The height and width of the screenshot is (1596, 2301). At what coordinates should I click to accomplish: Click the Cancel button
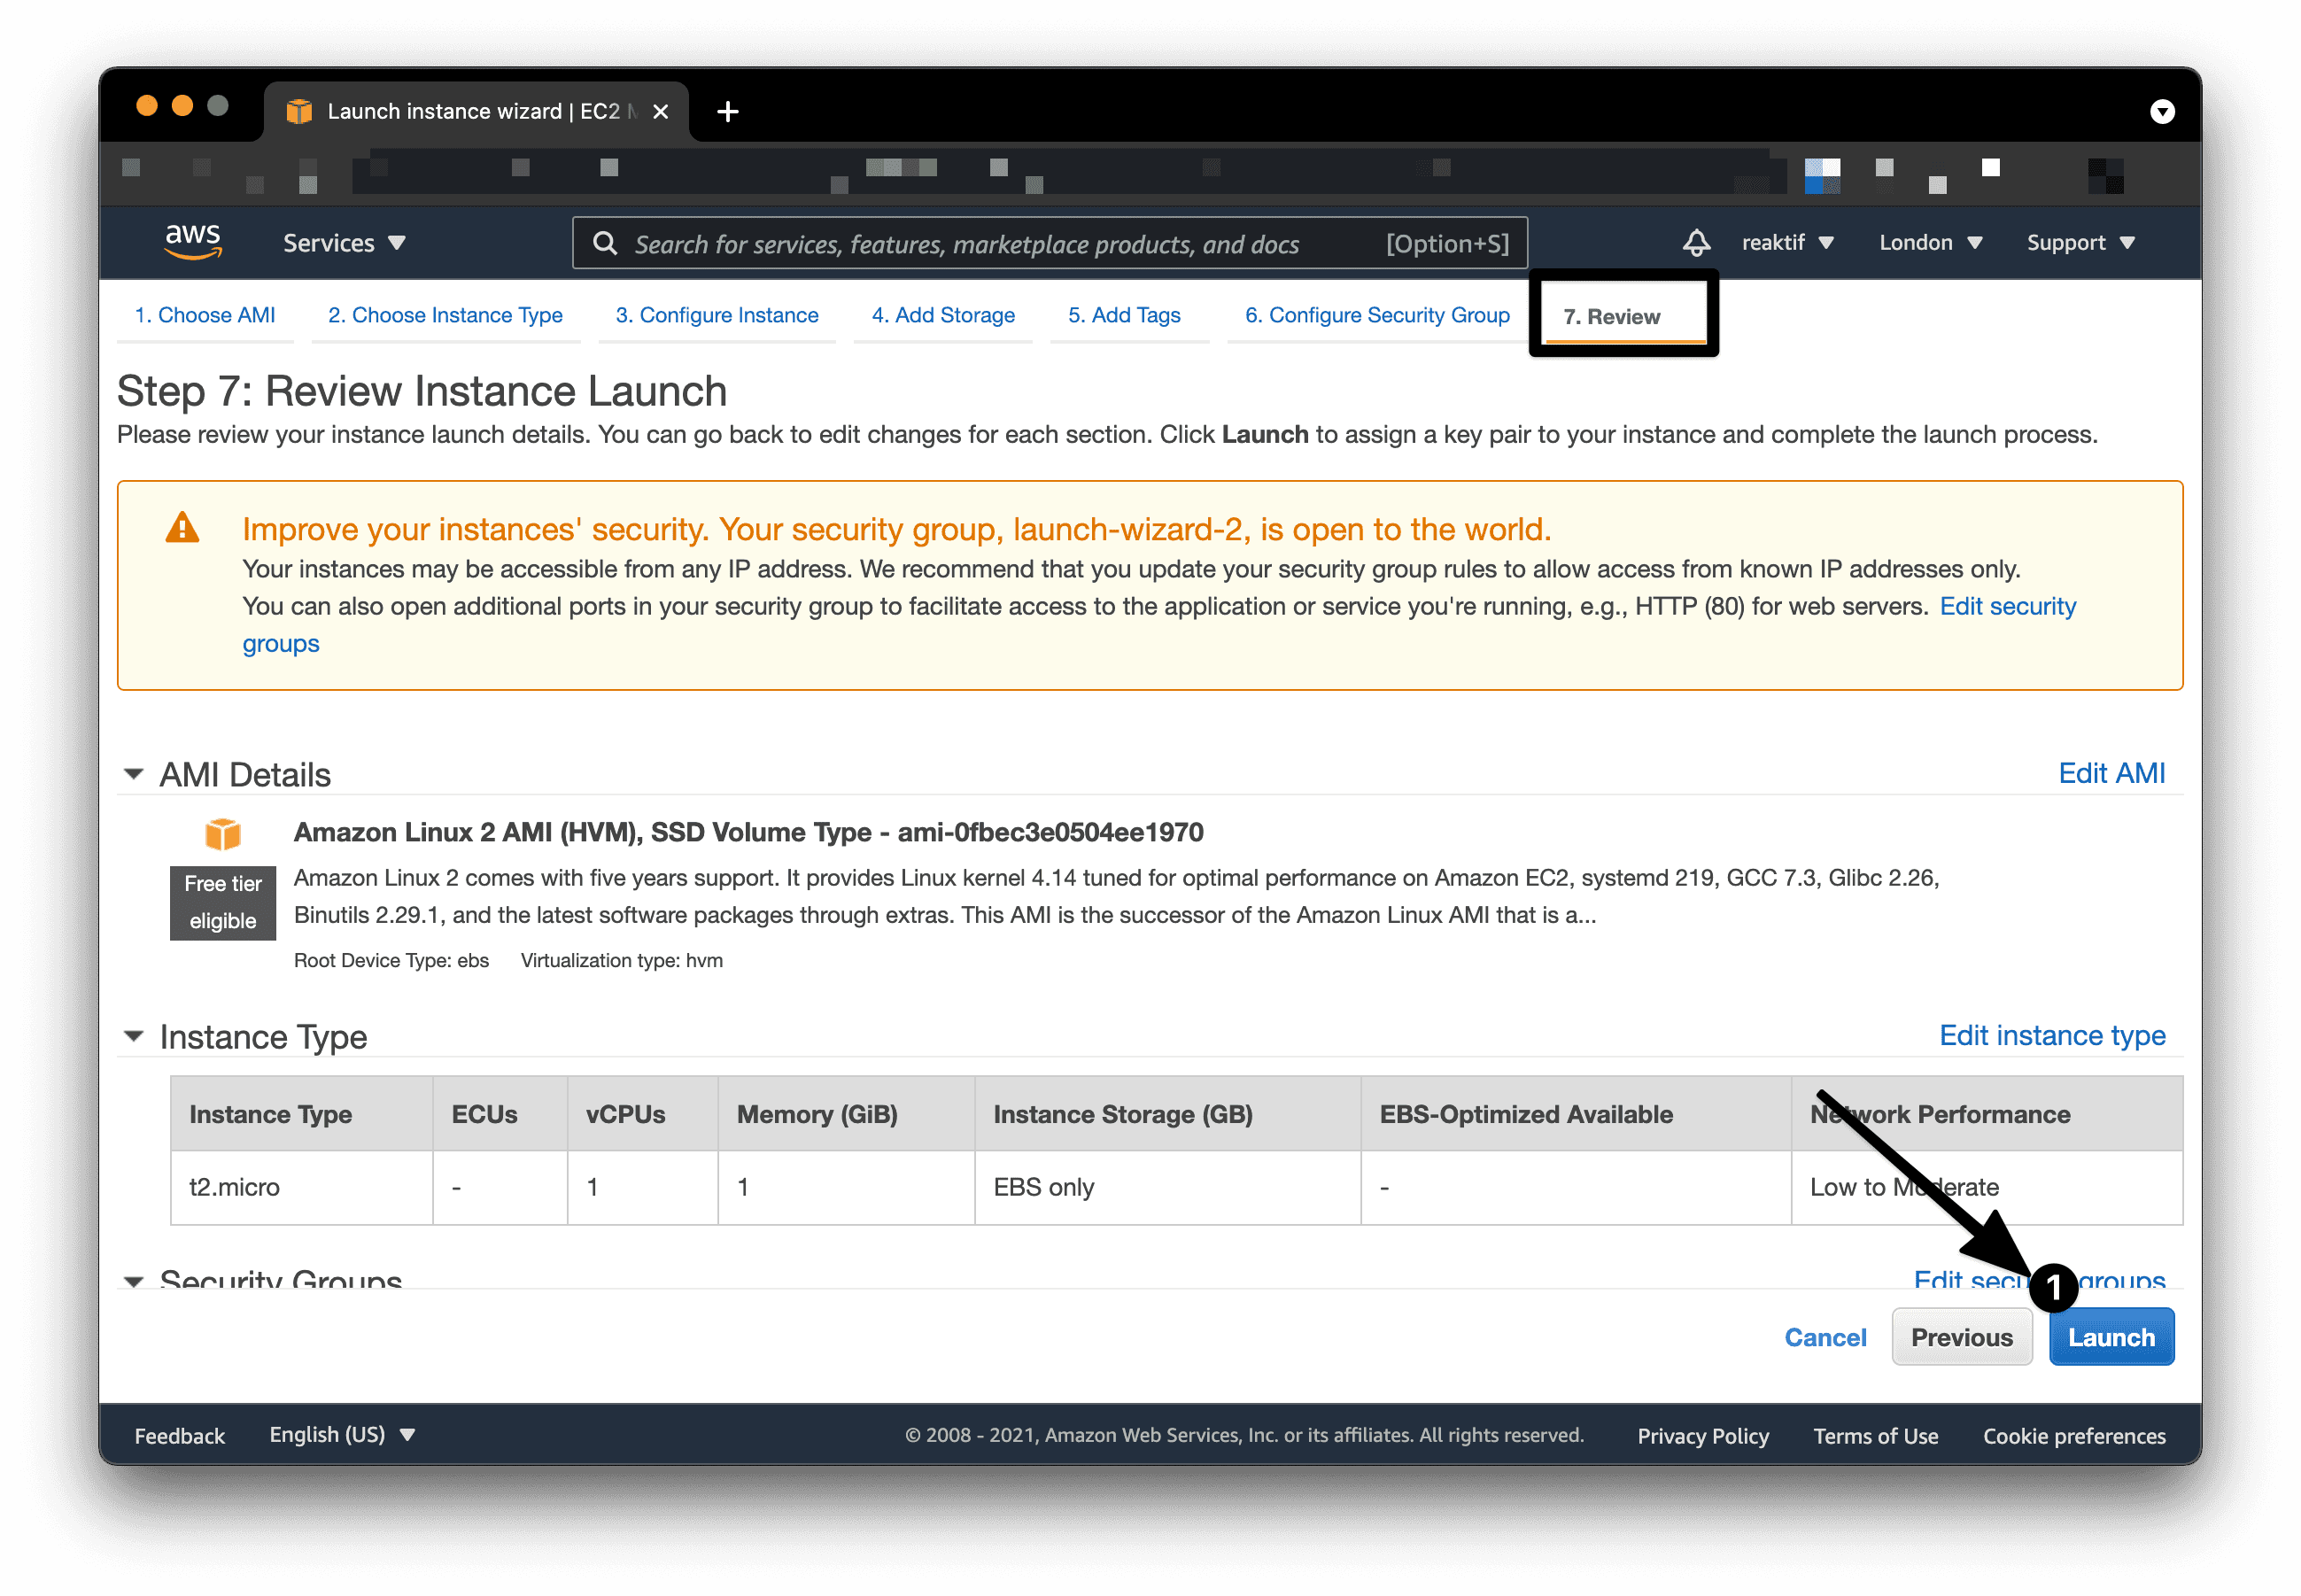pos(1827,1337)
